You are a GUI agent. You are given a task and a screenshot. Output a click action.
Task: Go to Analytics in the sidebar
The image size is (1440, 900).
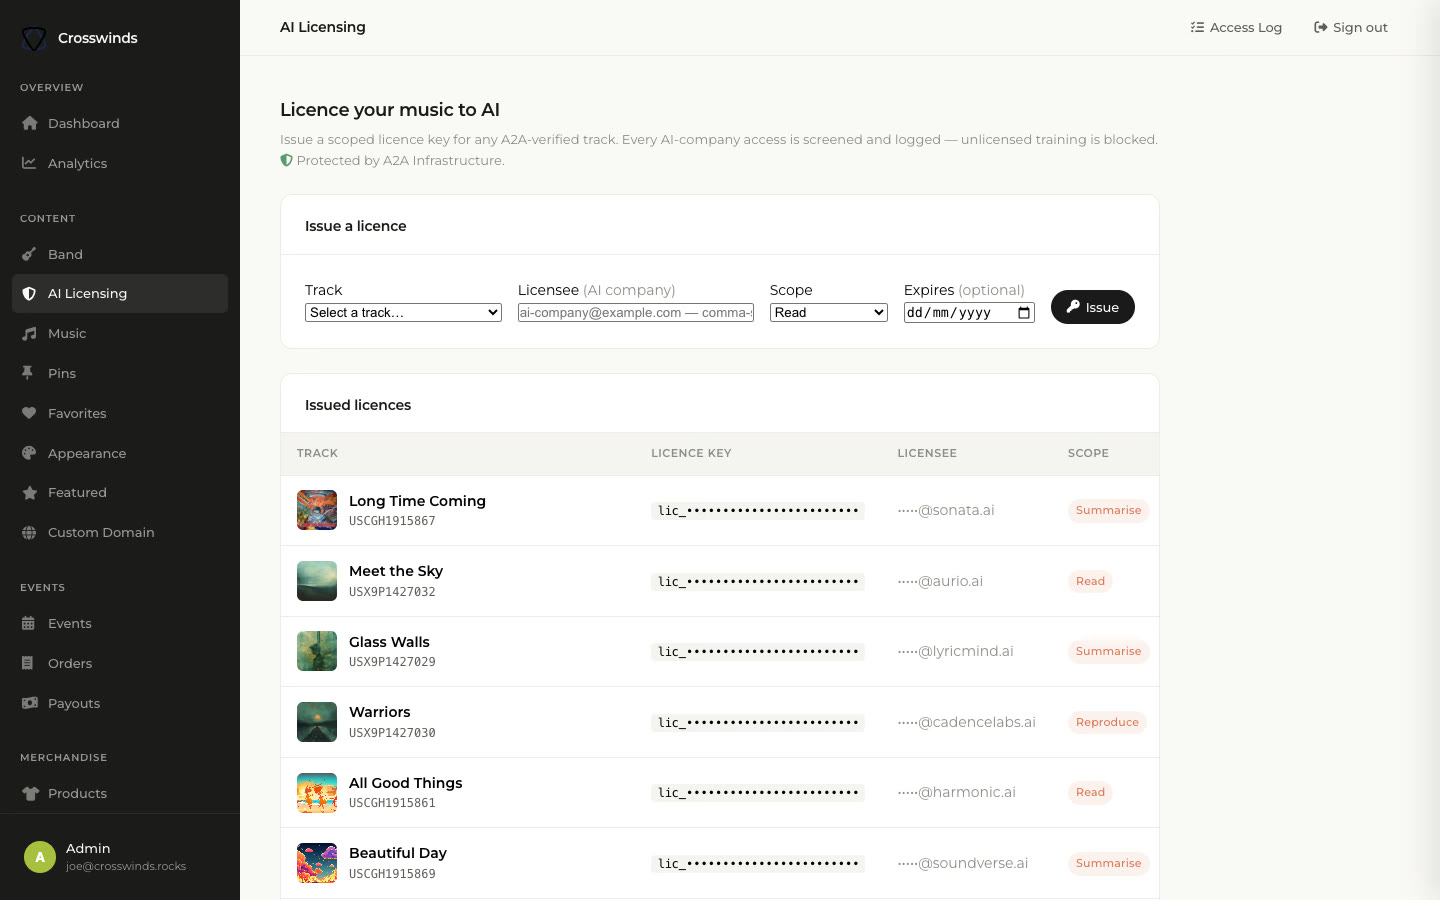point(120,163)
